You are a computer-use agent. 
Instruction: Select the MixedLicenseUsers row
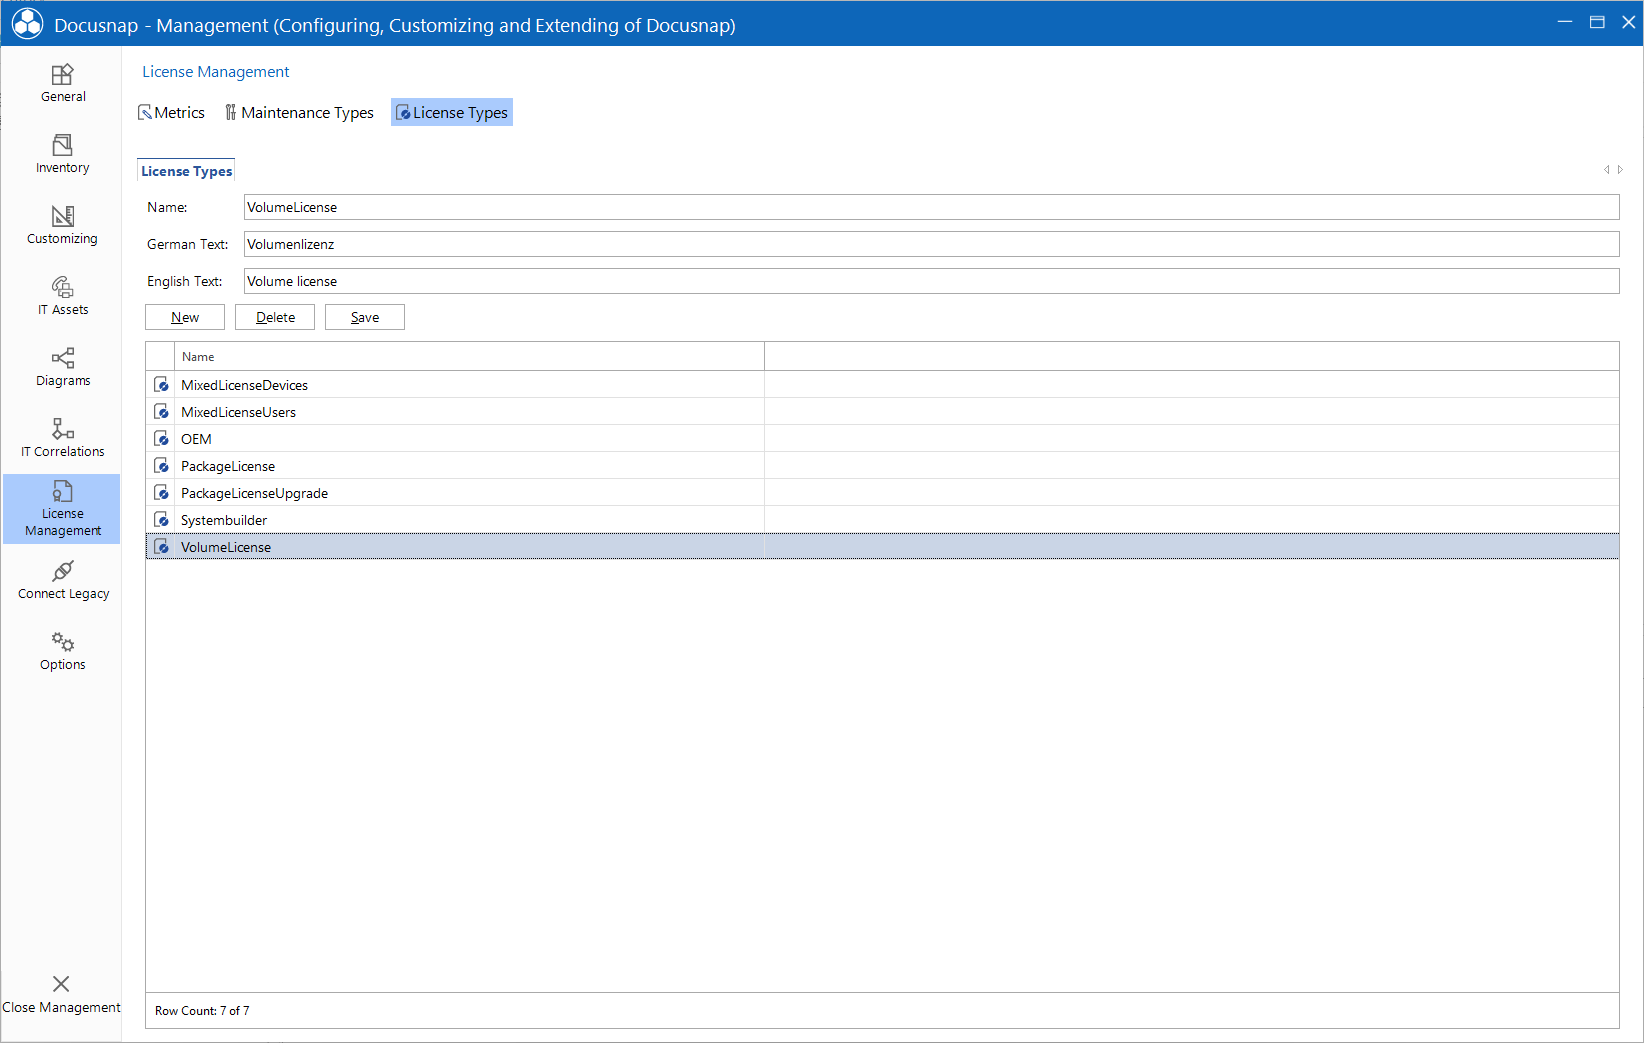[882, 412]
